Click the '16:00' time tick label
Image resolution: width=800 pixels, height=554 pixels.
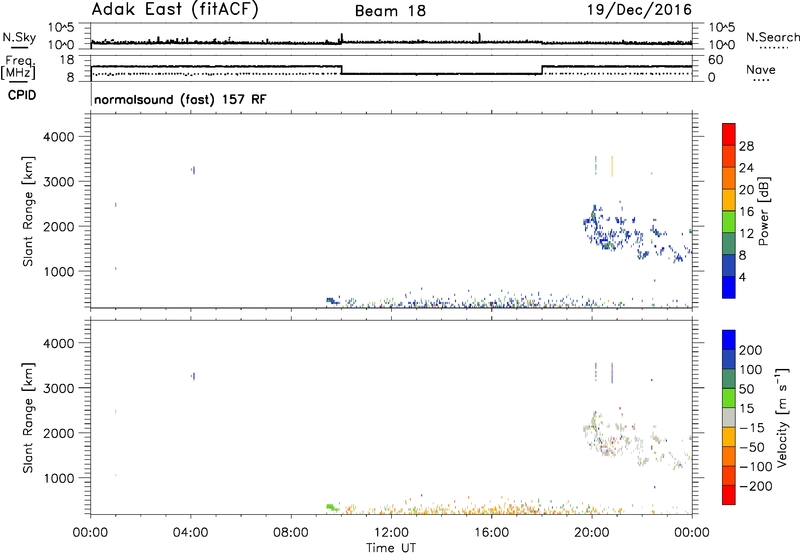point(491,533)
